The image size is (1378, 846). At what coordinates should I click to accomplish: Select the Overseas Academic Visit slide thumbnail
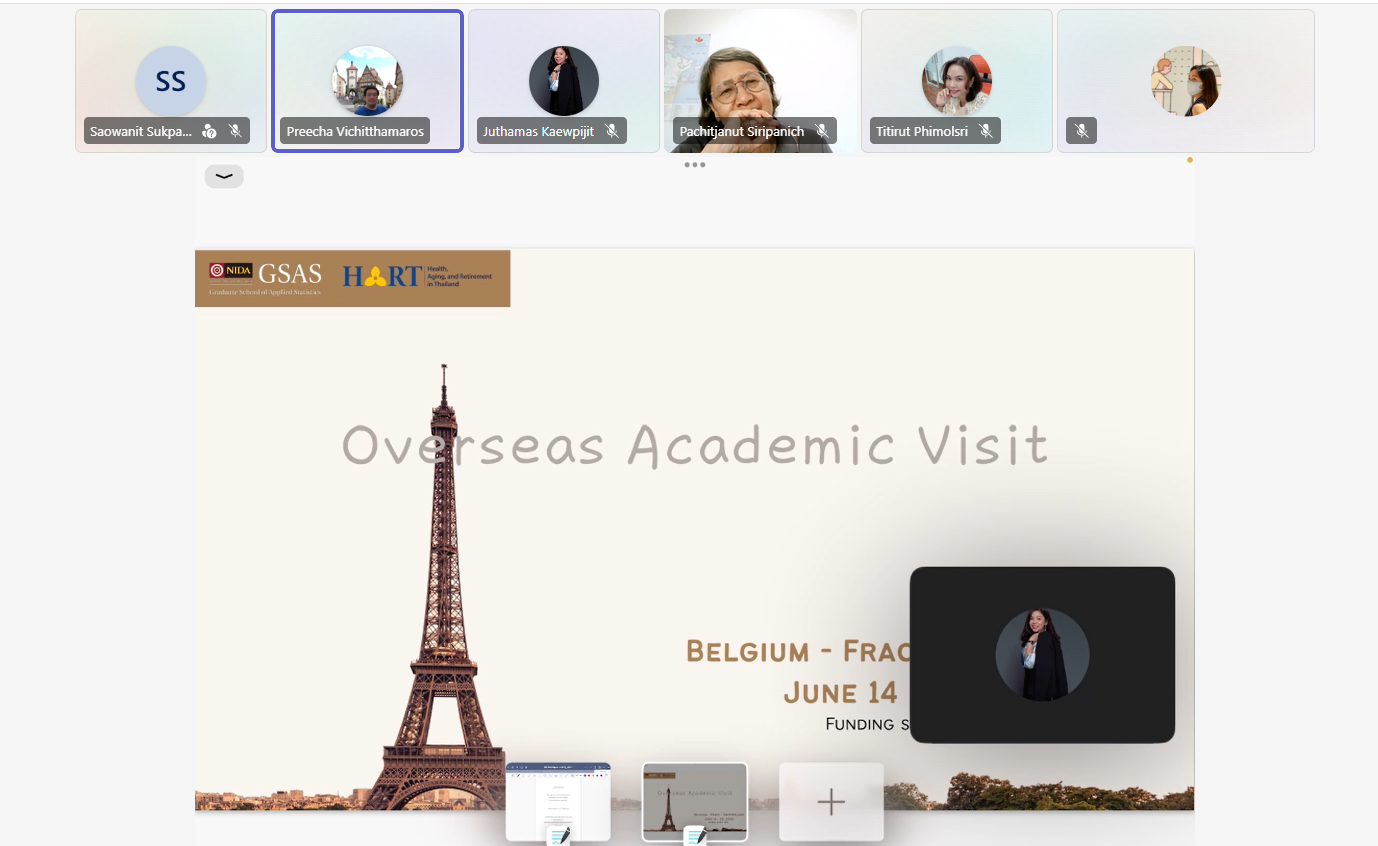pyautogui.click(x=695, y=801)
